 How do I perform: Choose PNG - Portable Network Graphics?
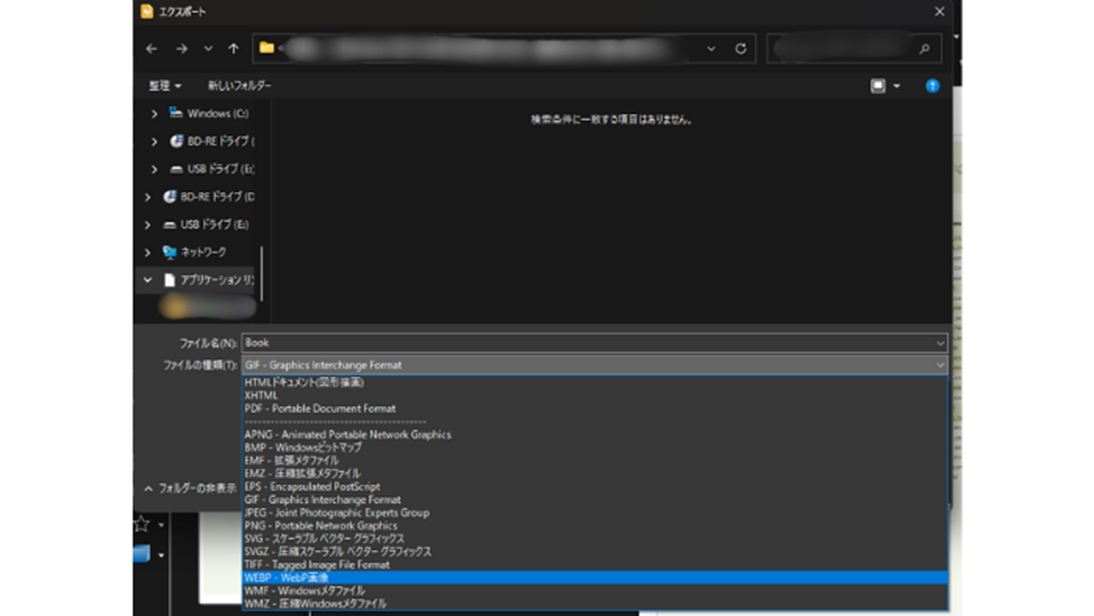320,526
